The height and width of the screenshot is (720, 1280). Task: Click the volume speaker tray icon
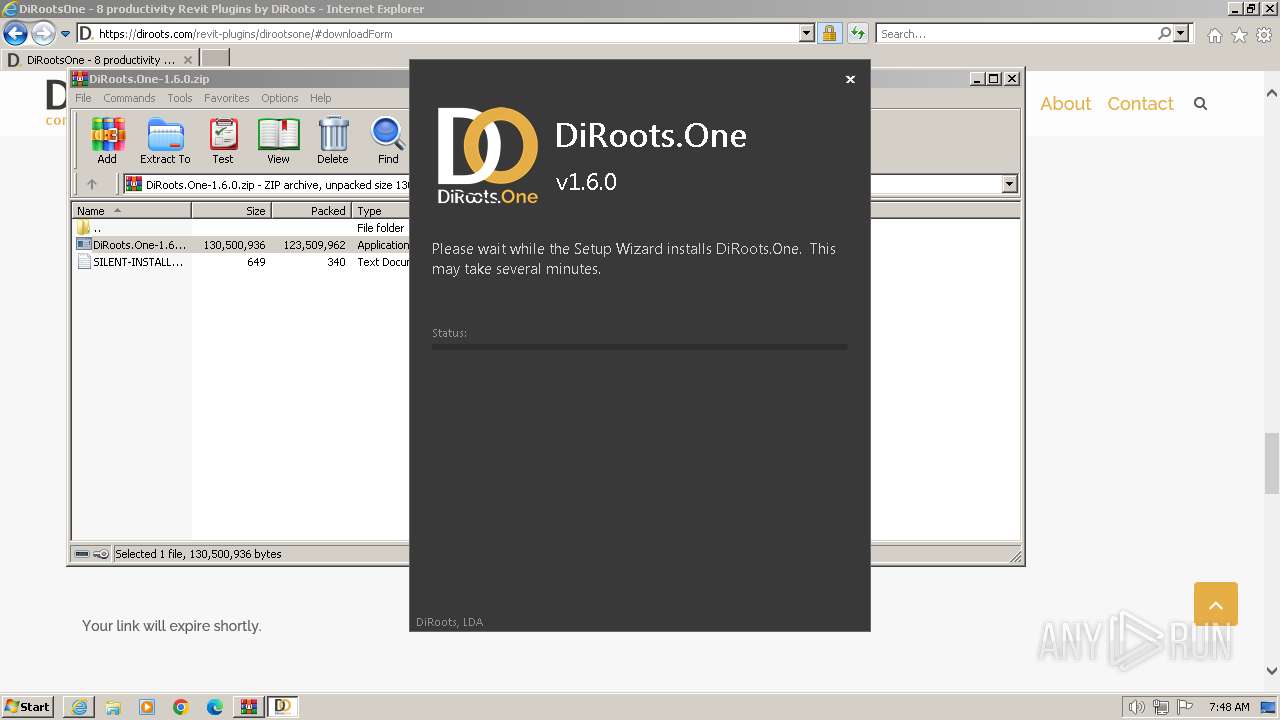[x=1136, y=707]
